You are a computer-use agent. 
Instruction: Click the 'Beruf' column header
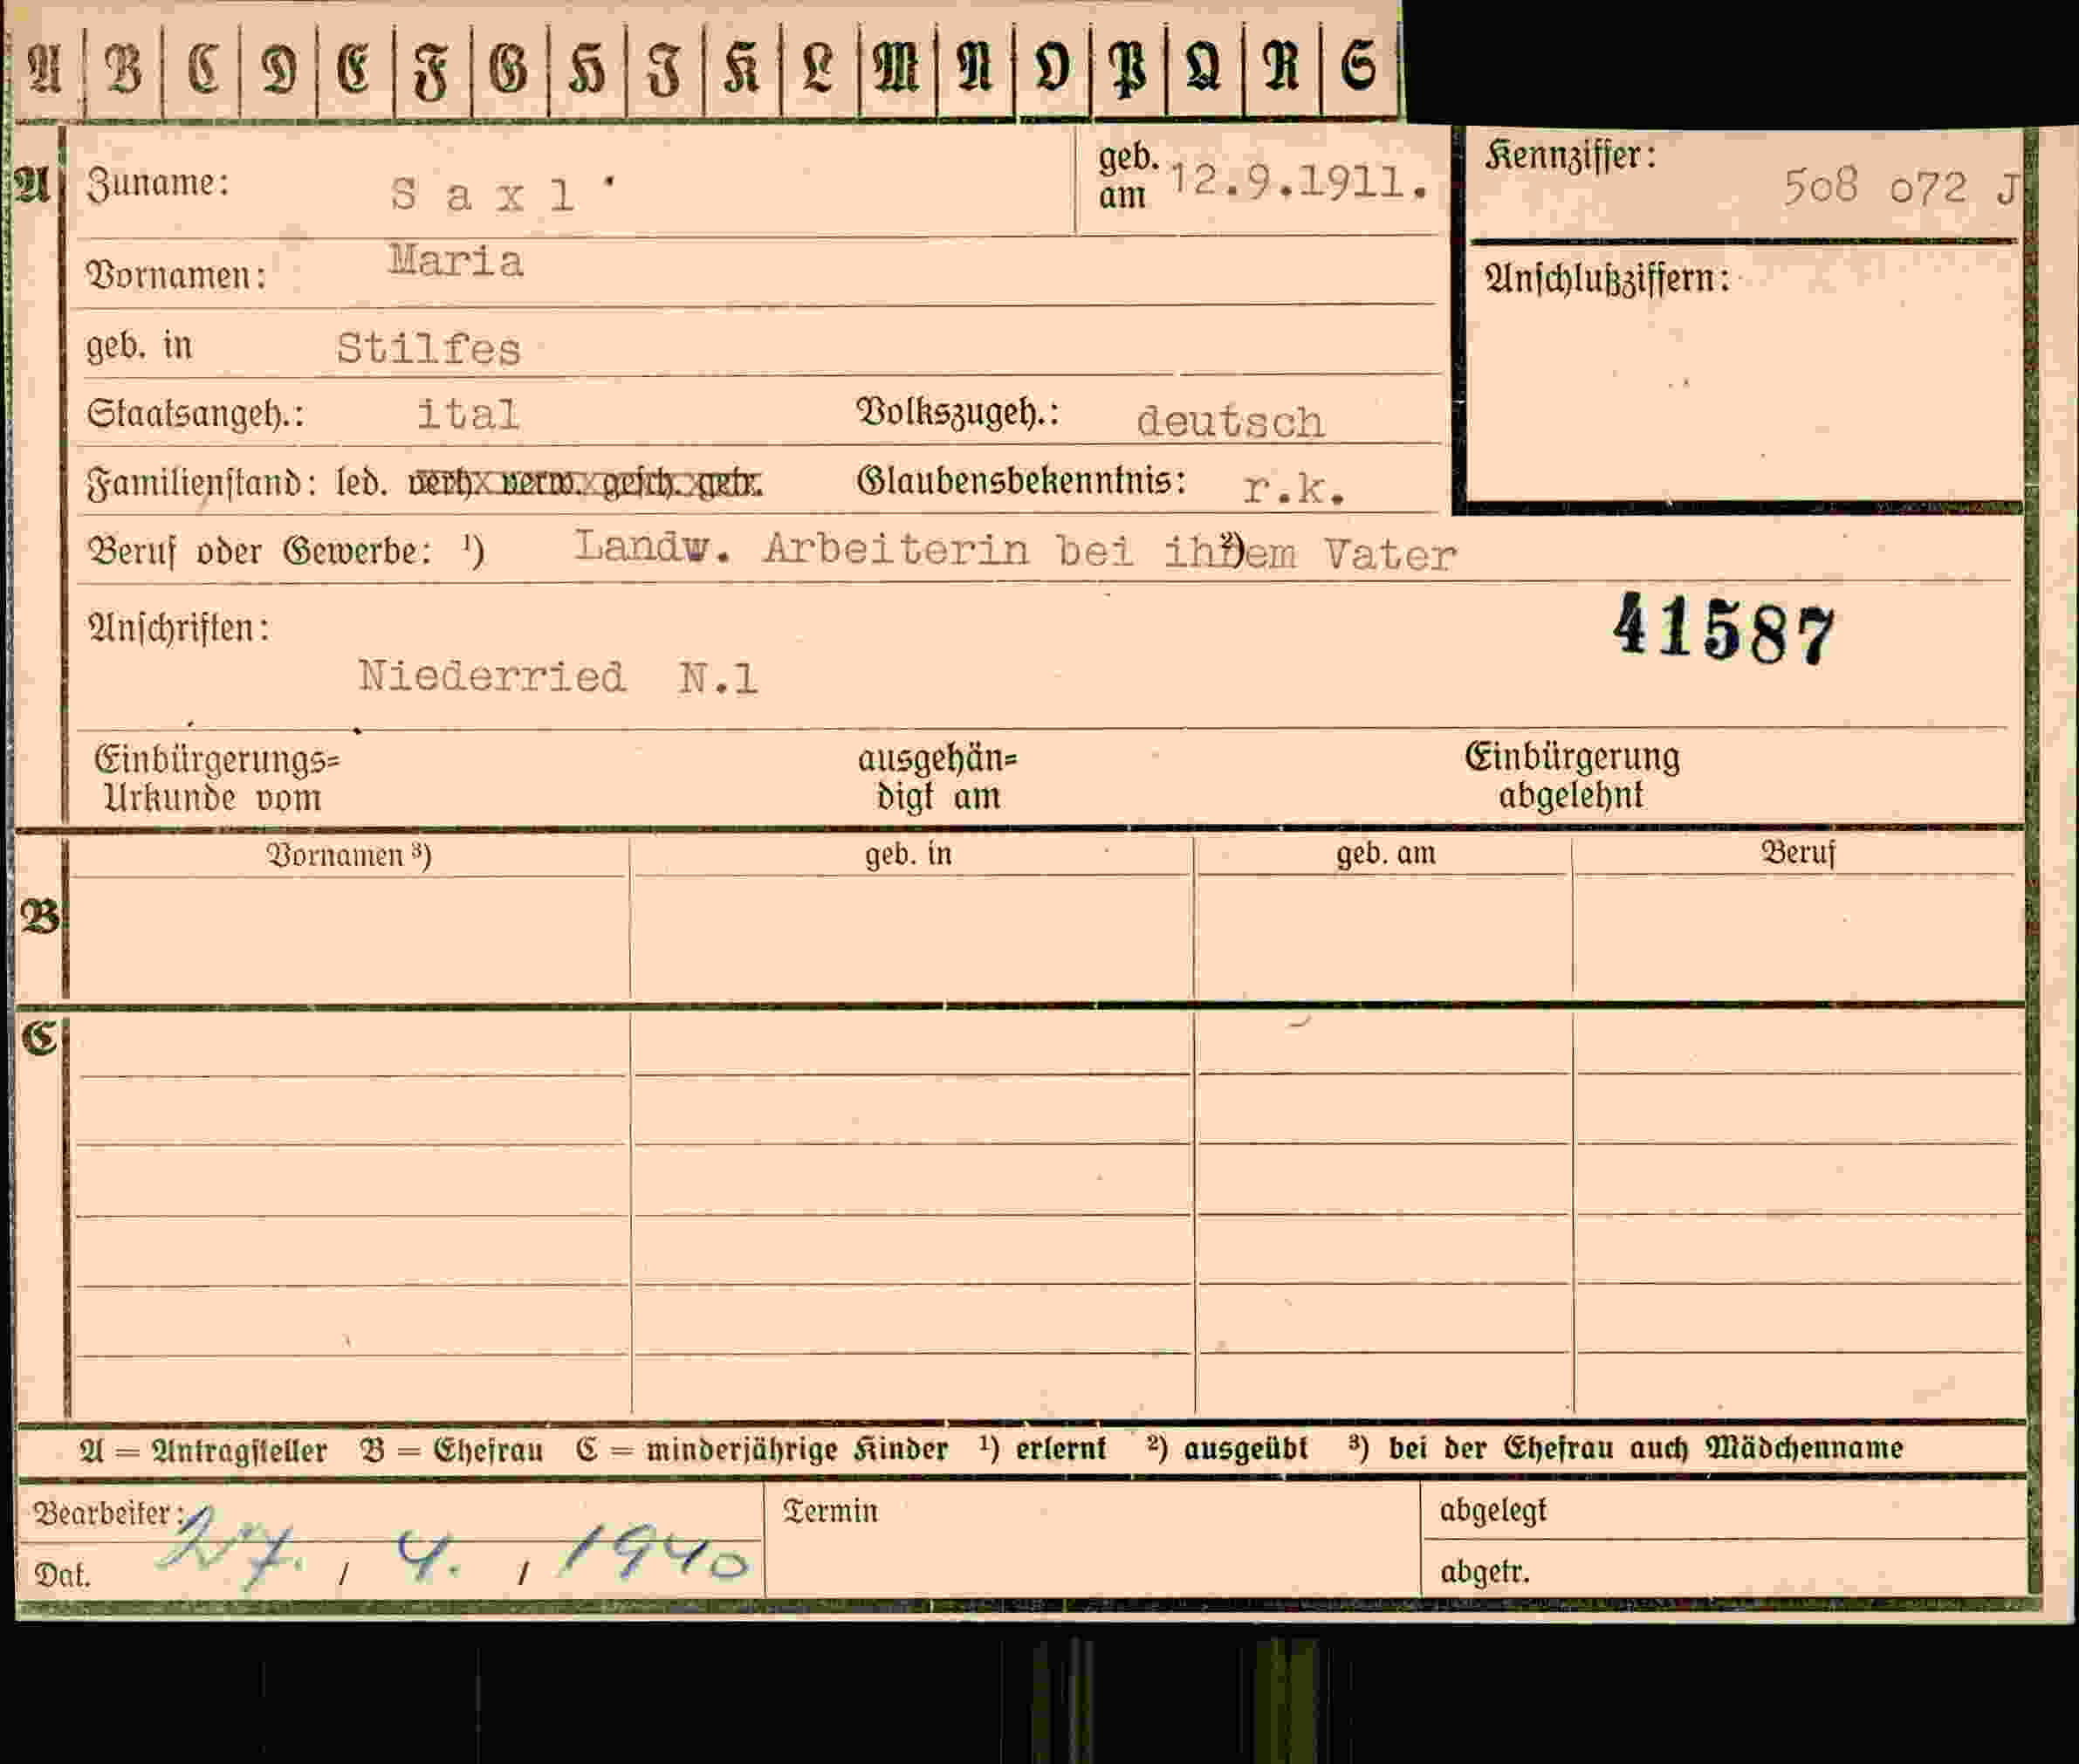click(x=1797, y=852)
